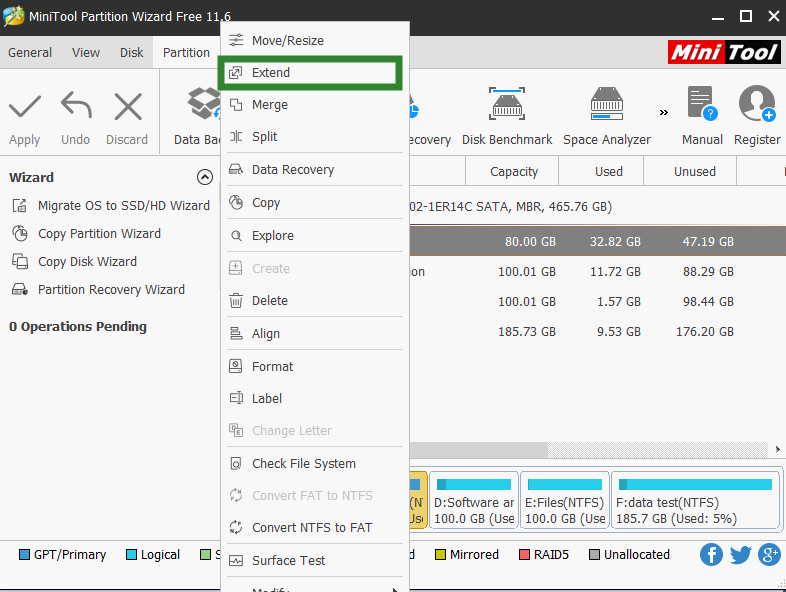Click the Capacity column header
Screen dimensions: 786x592
coord(512,171)
